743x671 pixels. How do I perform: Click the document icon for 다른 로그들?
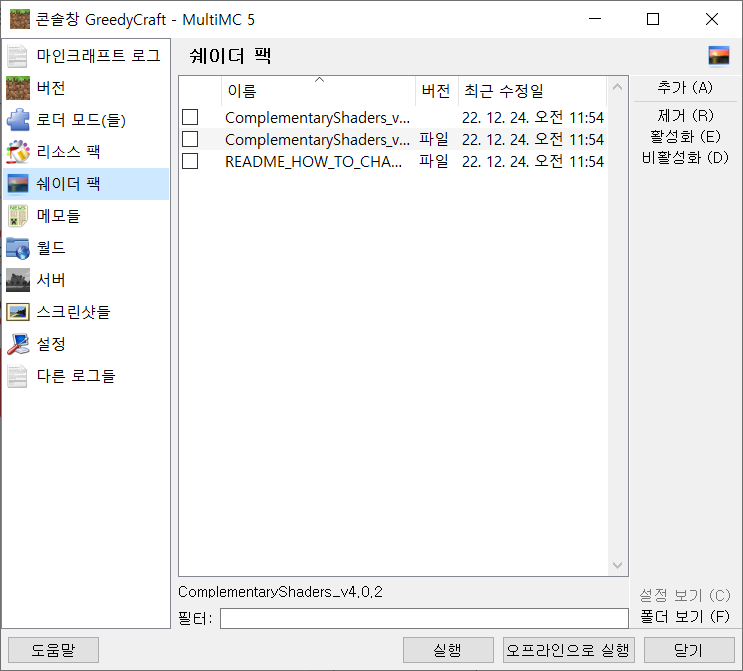(x=18, y=376)
